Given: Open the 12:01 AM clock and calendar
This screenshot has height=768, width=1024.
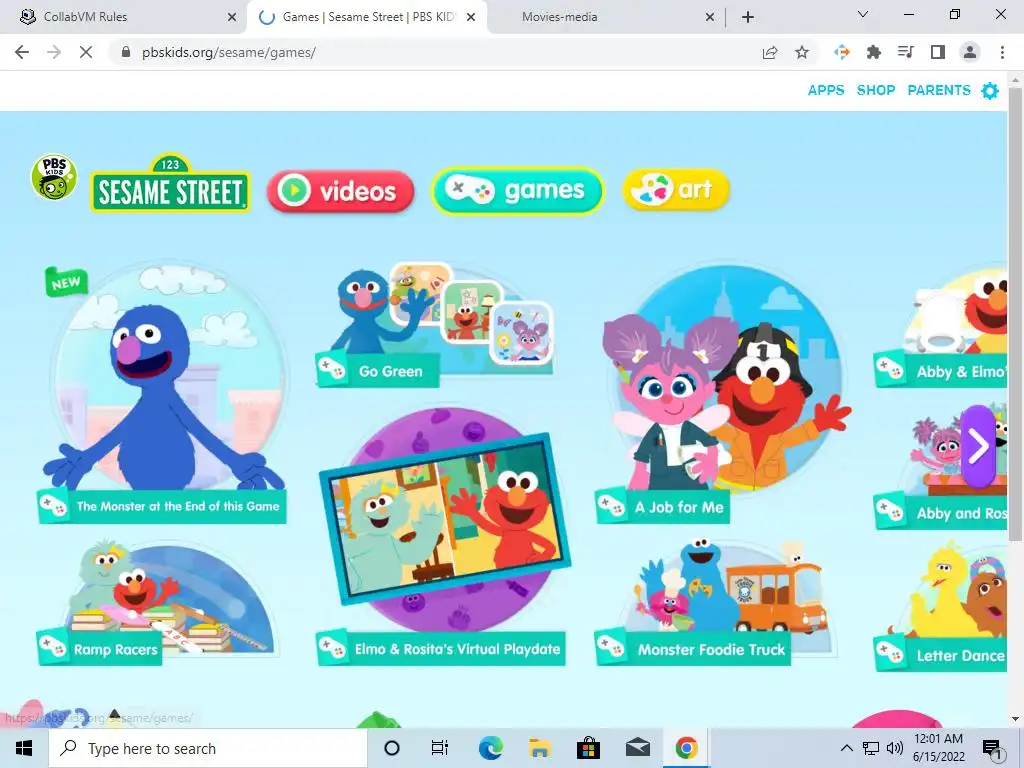Looking at the screenshot, I should click(x=938, y=748).
